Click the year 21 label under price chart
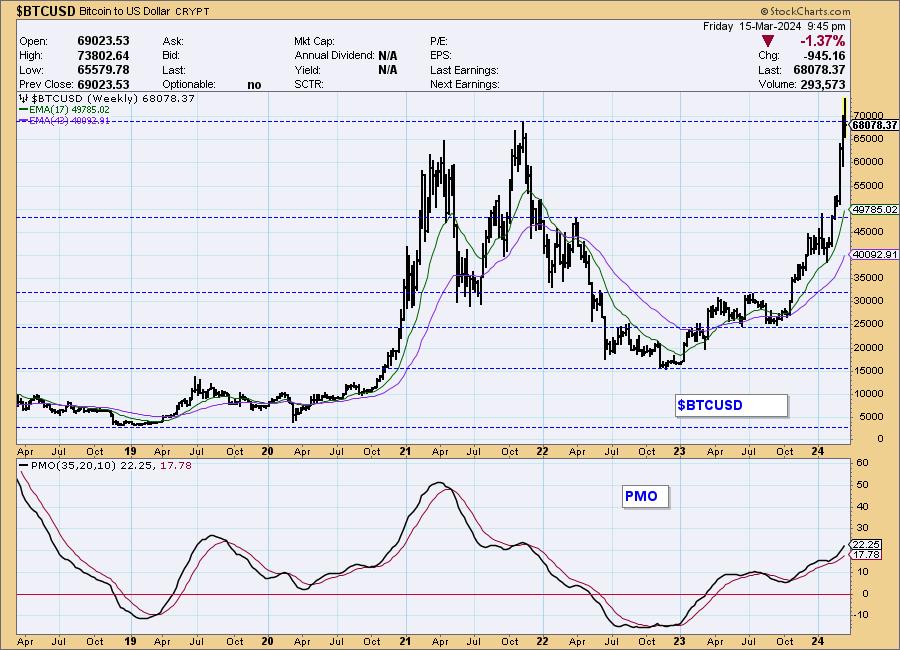 405,451
